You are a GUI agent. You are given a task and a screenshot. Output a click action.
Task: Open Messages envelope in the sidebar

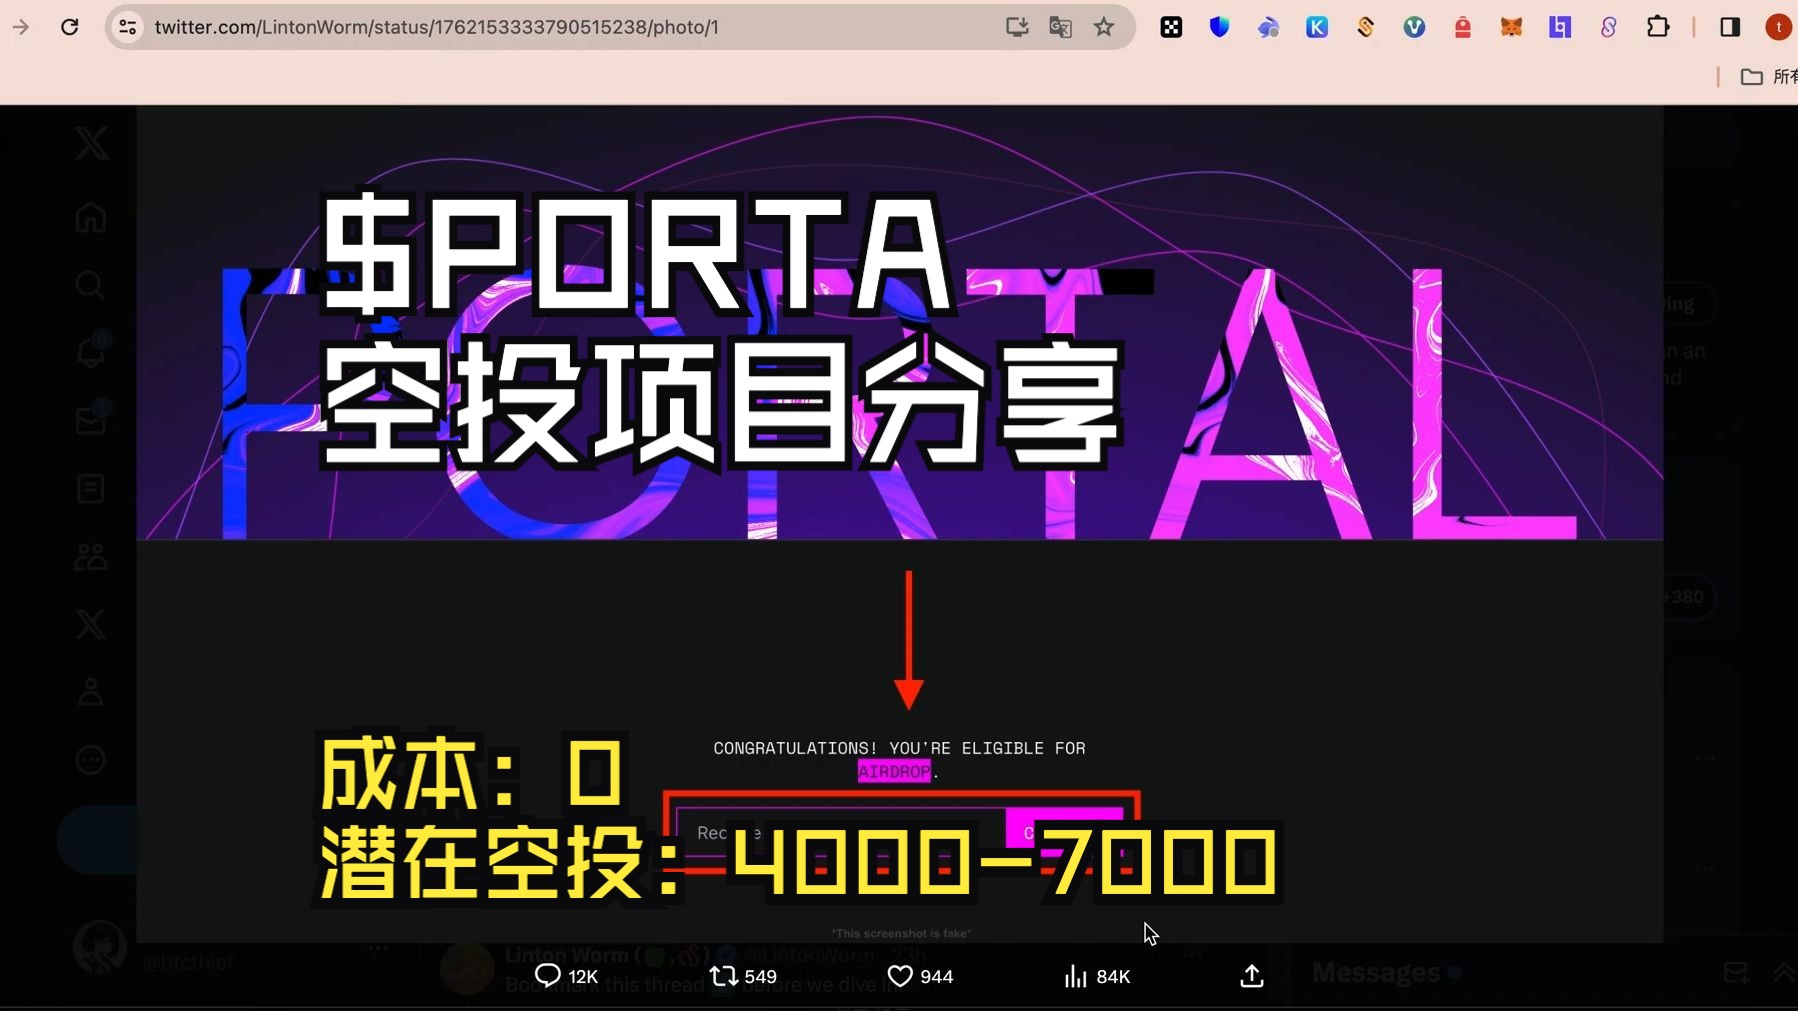91,420
